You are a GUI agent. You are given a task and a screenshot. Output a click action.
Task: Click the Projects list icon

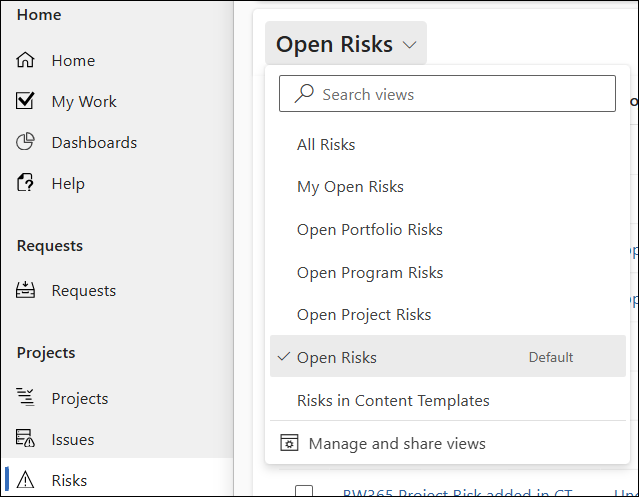(x=26, y=398)
